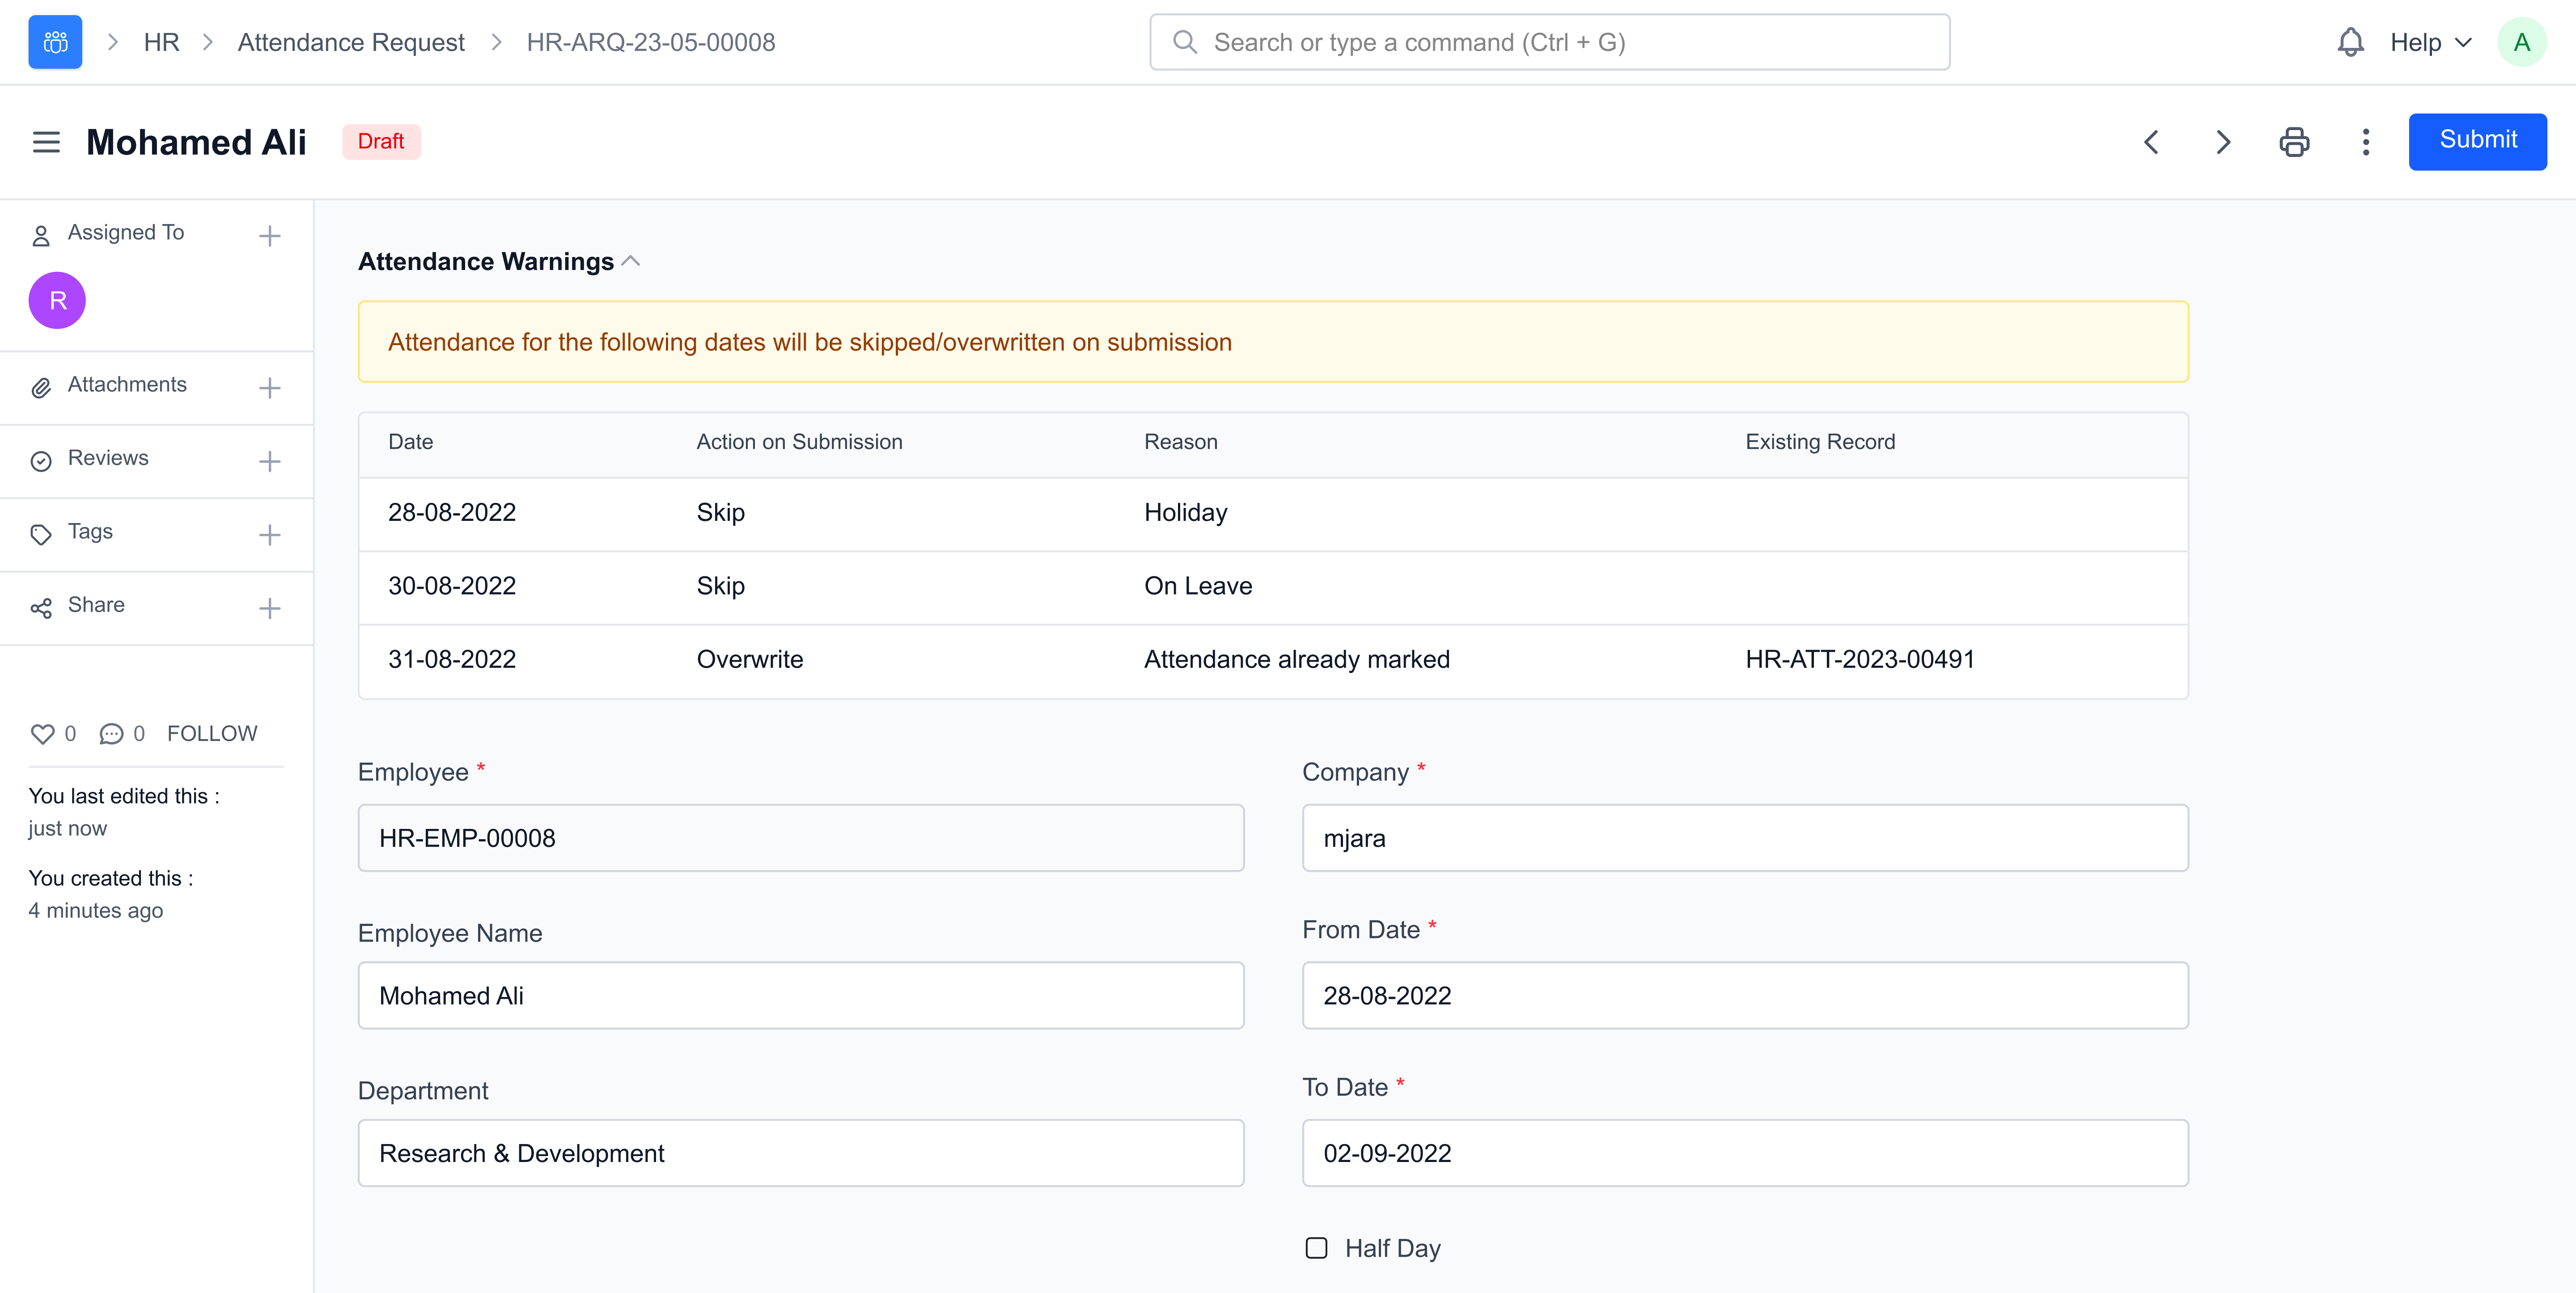
Task: Open the user avatar A menu
Action: [2521, 42]
